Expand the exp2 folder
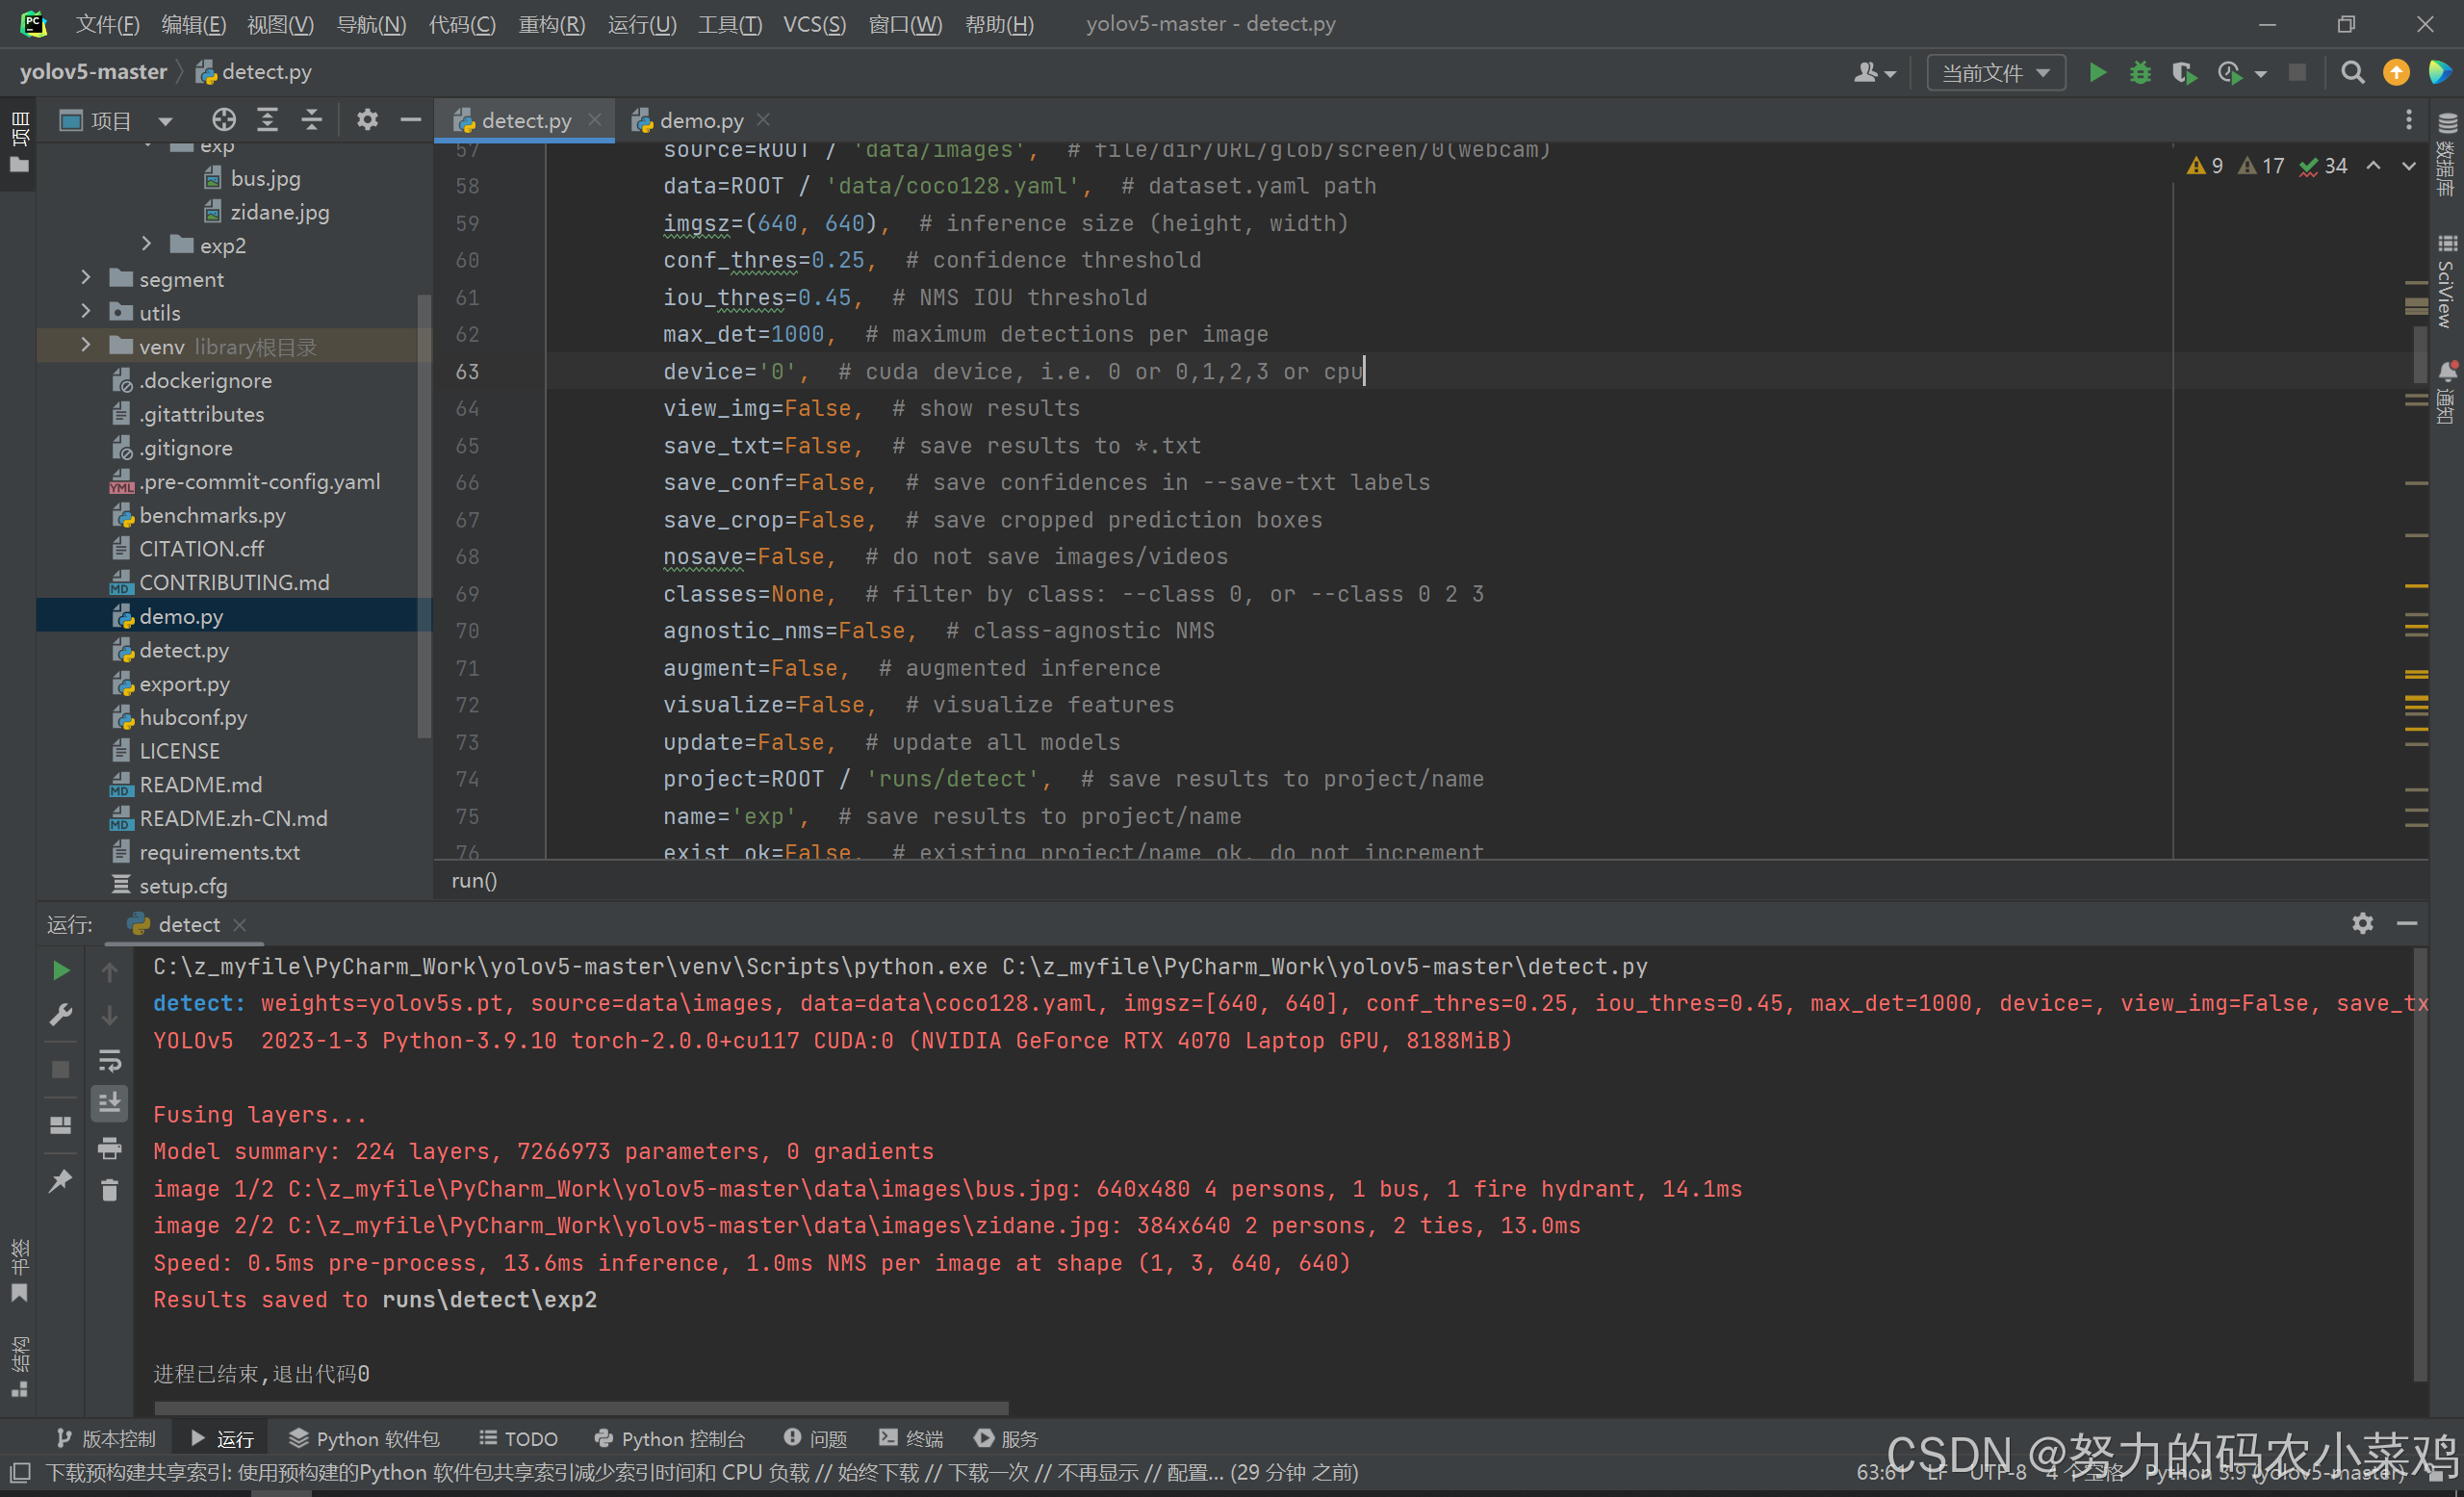2464x1497 pixels. [x=146, y=244]
